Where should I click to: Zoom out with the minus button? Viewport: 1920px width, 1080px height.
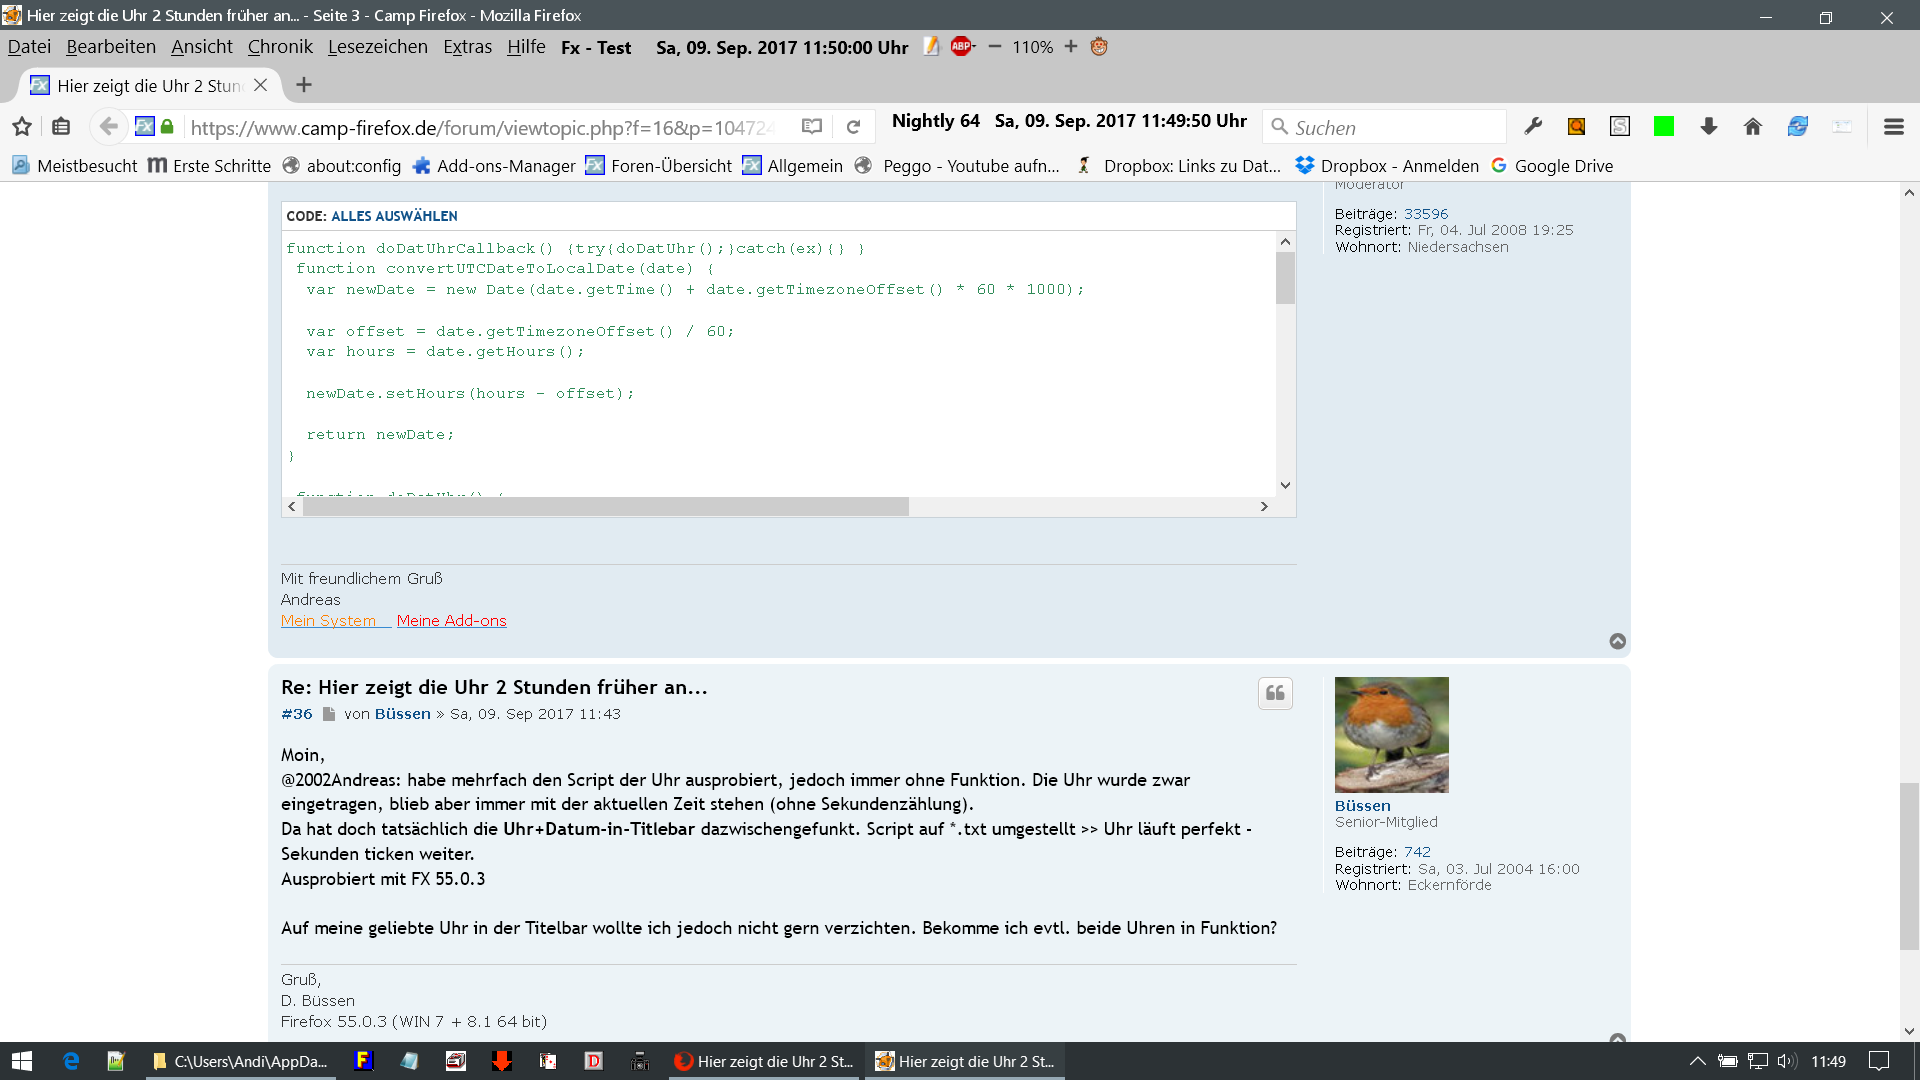(x=994, y=46)
